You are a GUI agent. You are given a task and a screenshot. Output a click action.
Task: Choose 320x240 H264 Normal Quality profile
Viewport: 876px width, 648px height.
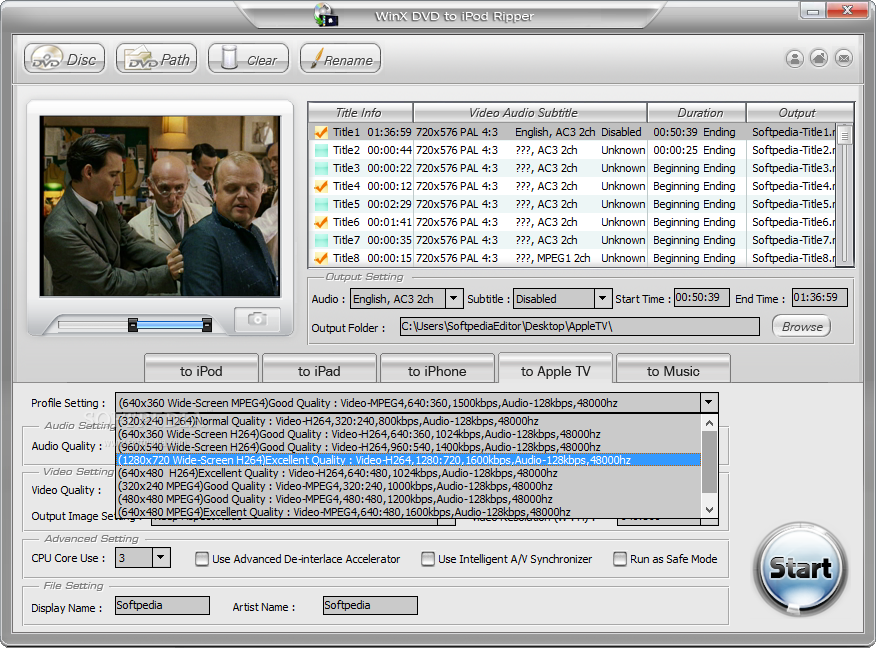pos(408,421)
